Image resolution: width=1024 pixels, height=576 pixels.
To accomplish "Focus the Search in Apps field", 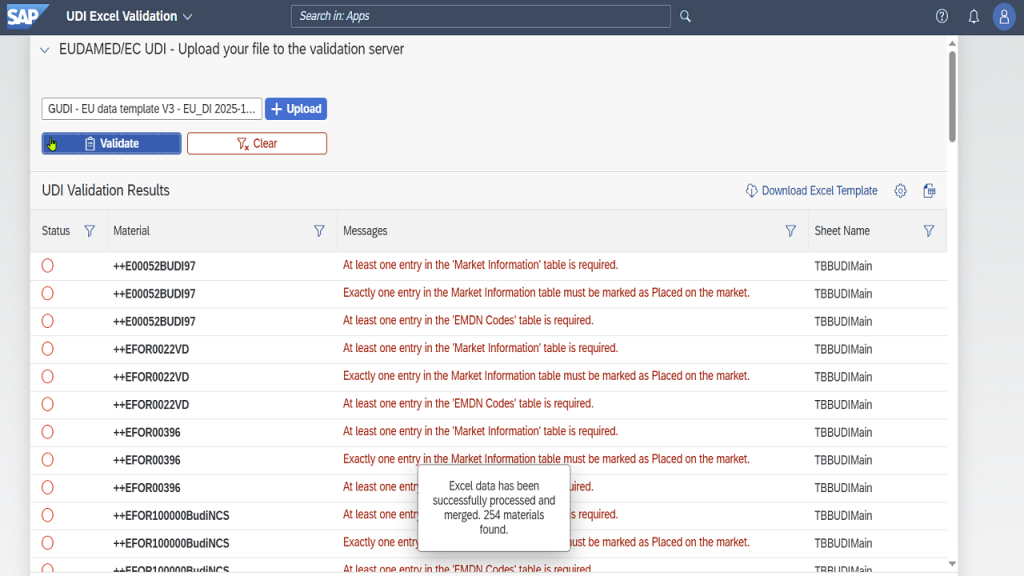I will point(480,16).
